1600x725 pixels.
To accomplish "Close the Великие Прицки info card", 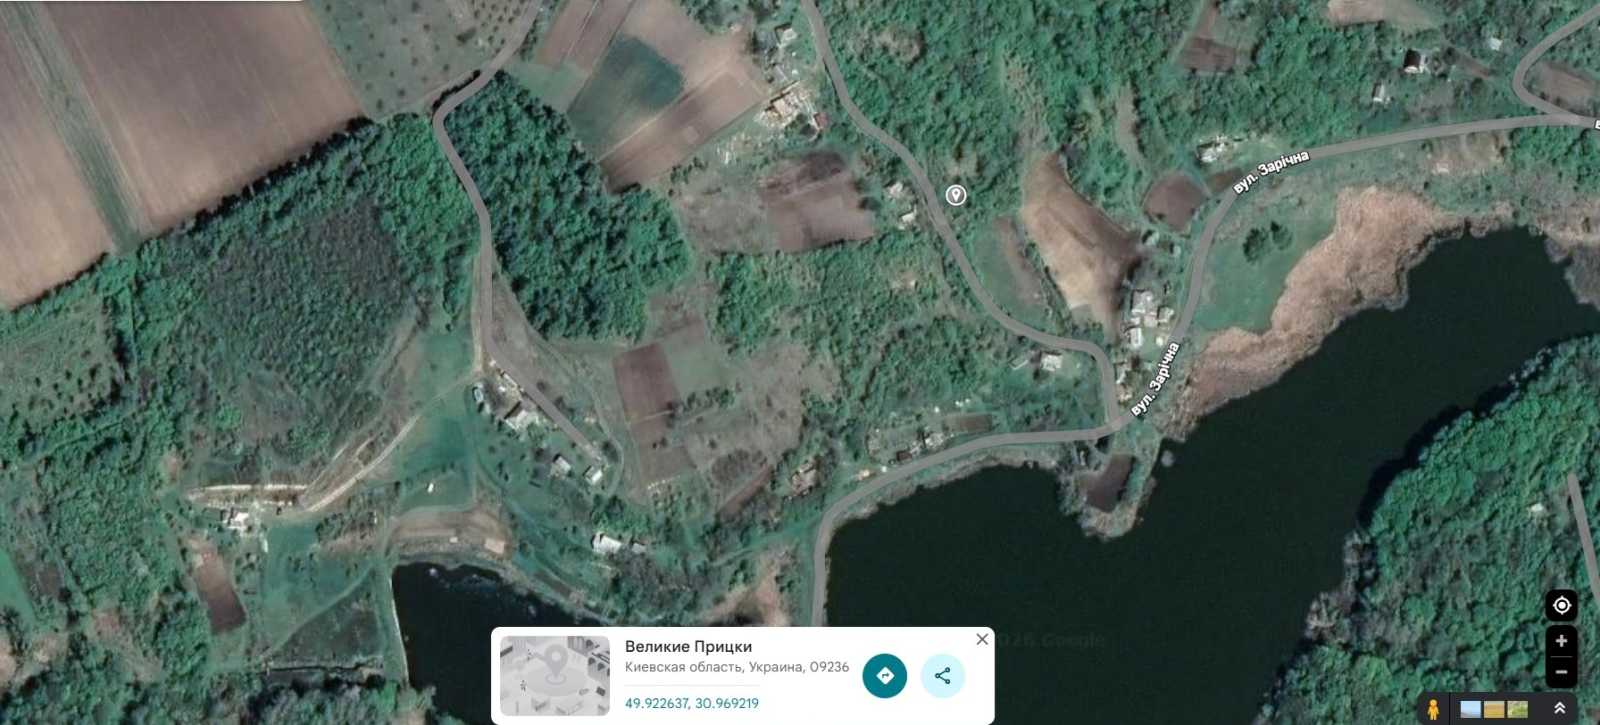I will point(982,639).
